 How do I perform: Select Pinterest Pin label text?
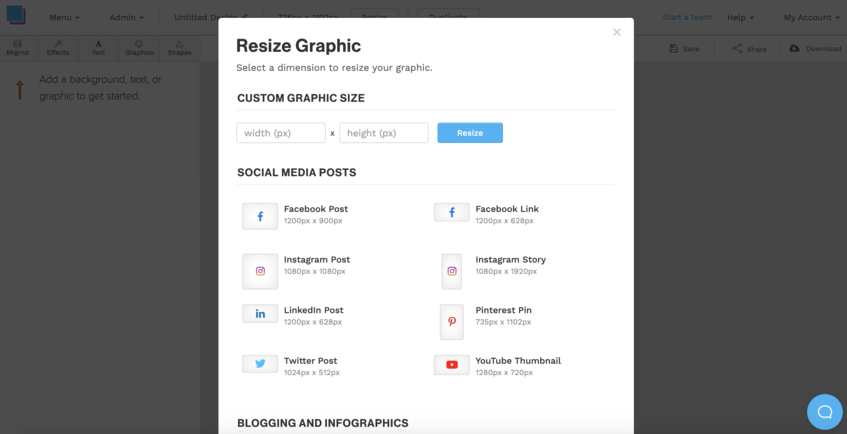pyautogui.click(x=503, y=310)
